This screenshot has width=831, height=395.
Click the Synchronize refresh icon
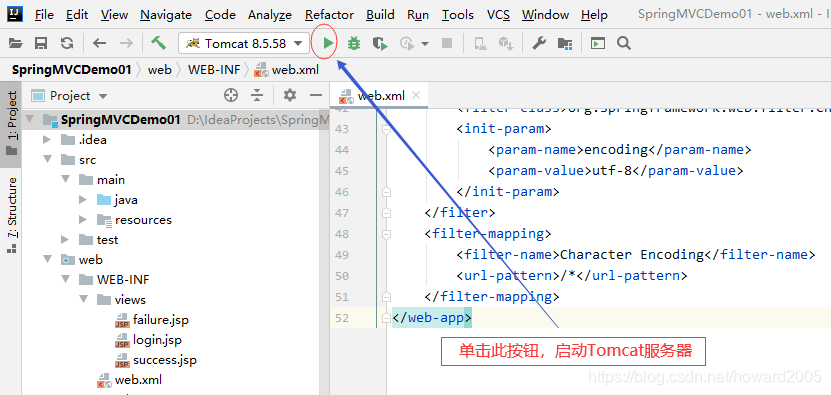coord(67,43)
